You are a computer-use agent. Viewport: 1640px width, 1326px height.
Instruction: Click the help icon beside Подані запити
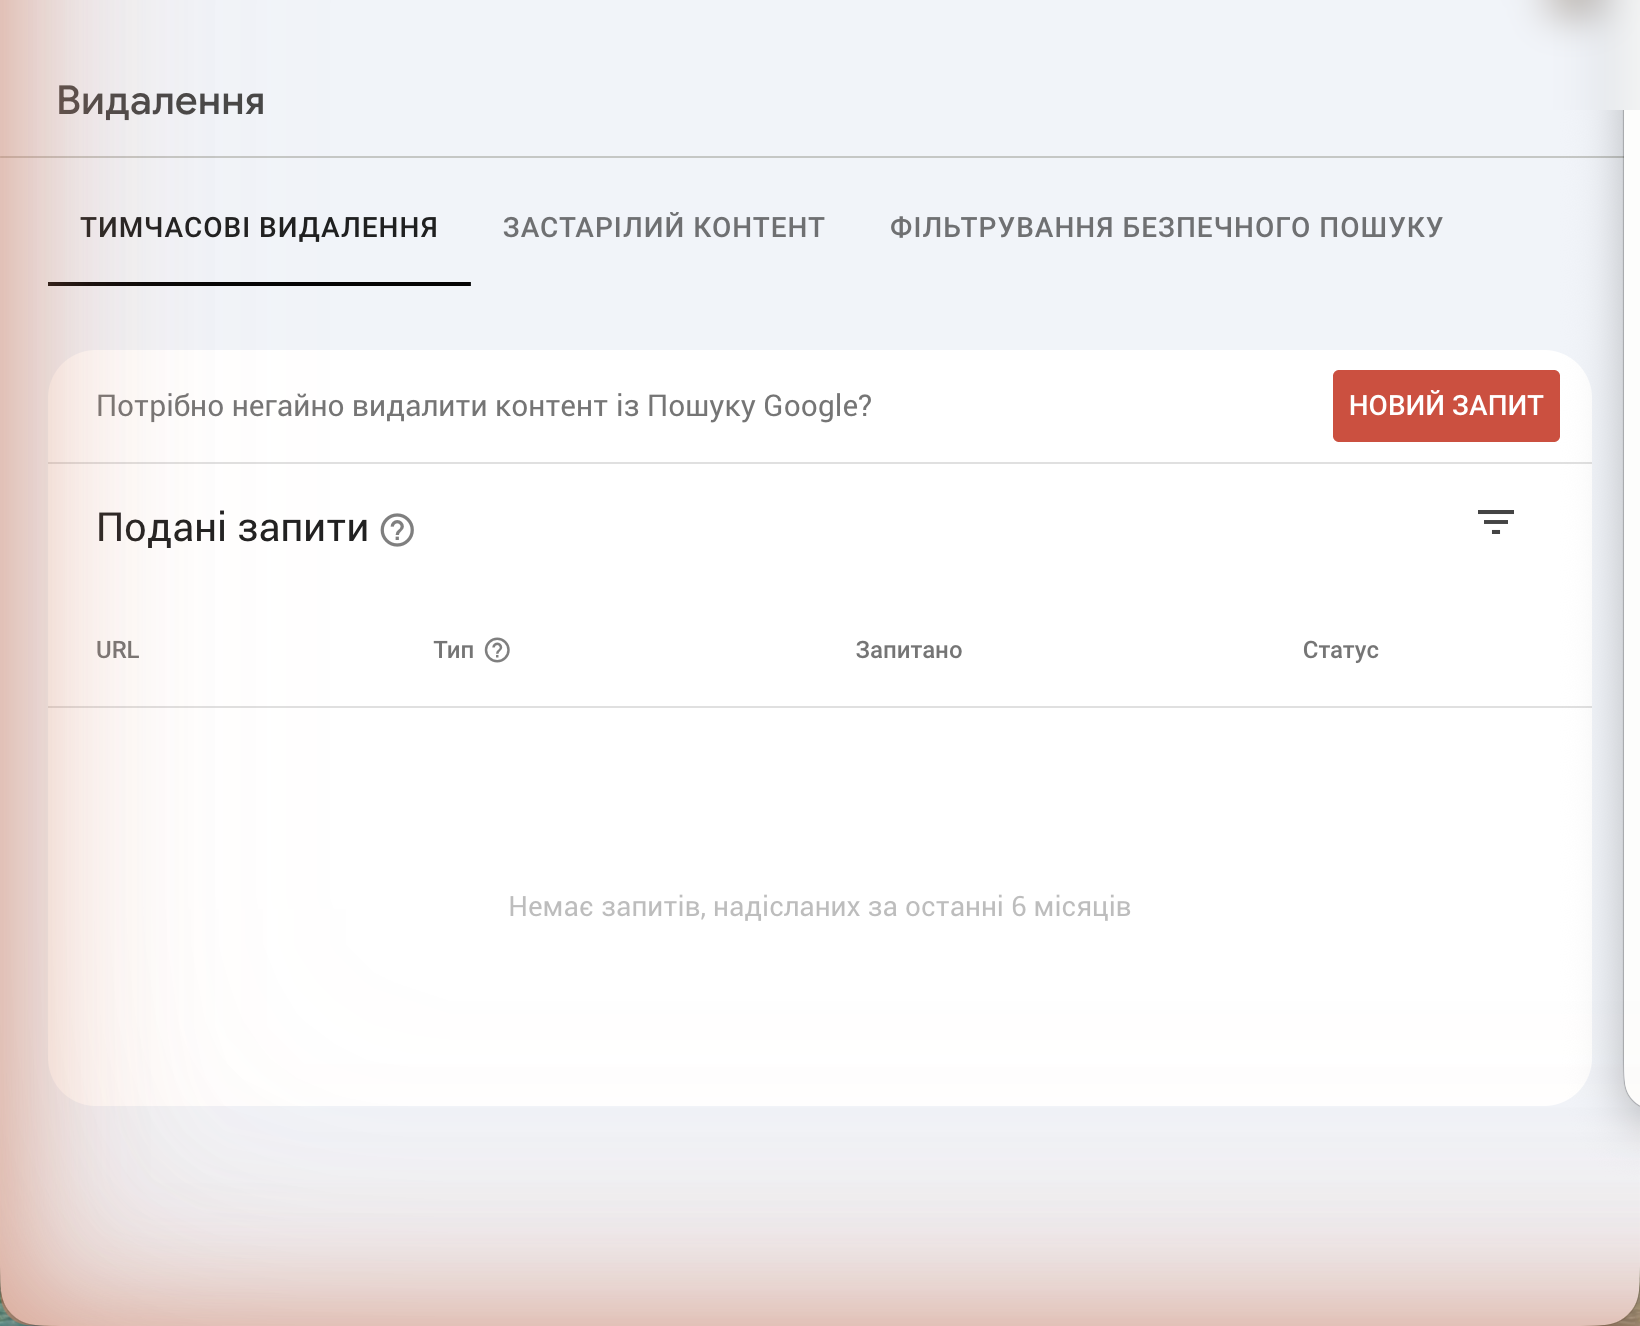(397, 530)
